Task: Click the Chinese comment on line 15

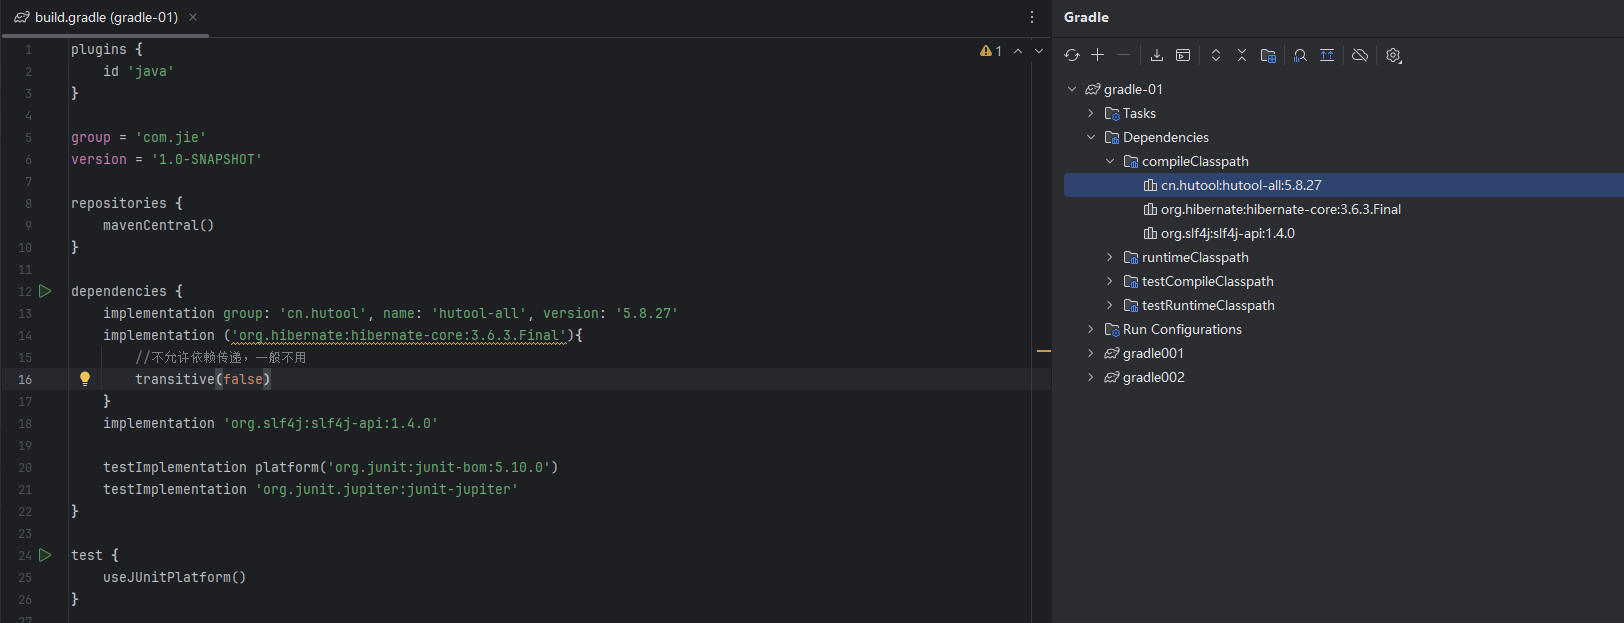Action: pos(221,357)
